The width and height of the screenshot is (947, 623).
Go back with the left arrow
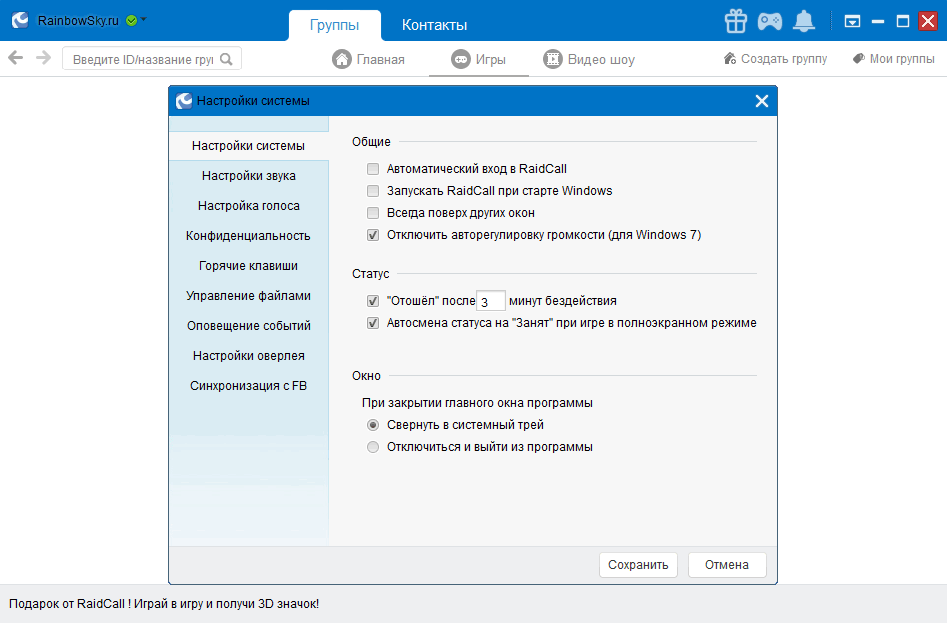pyautogui.click(x=16, y=58)
